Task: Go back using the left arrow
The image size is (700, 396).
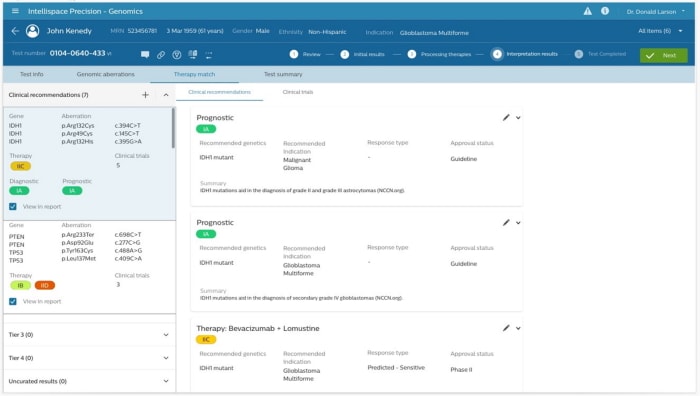Action: click(15, 31)
